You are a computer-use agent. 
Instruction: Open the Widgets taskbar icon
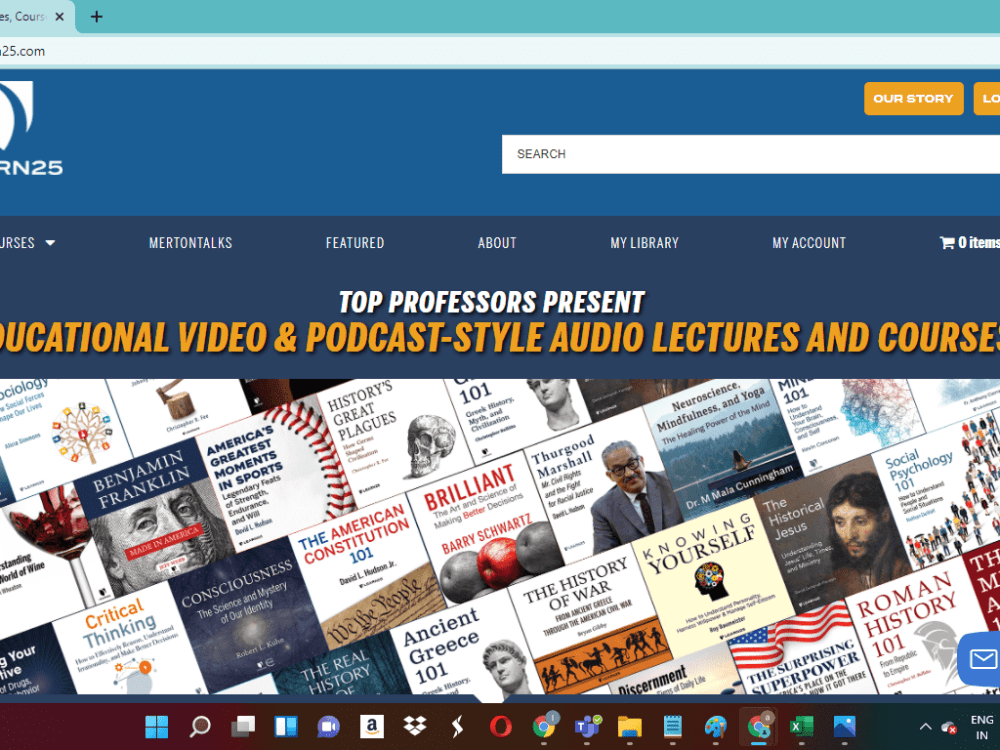coord(286,726)
